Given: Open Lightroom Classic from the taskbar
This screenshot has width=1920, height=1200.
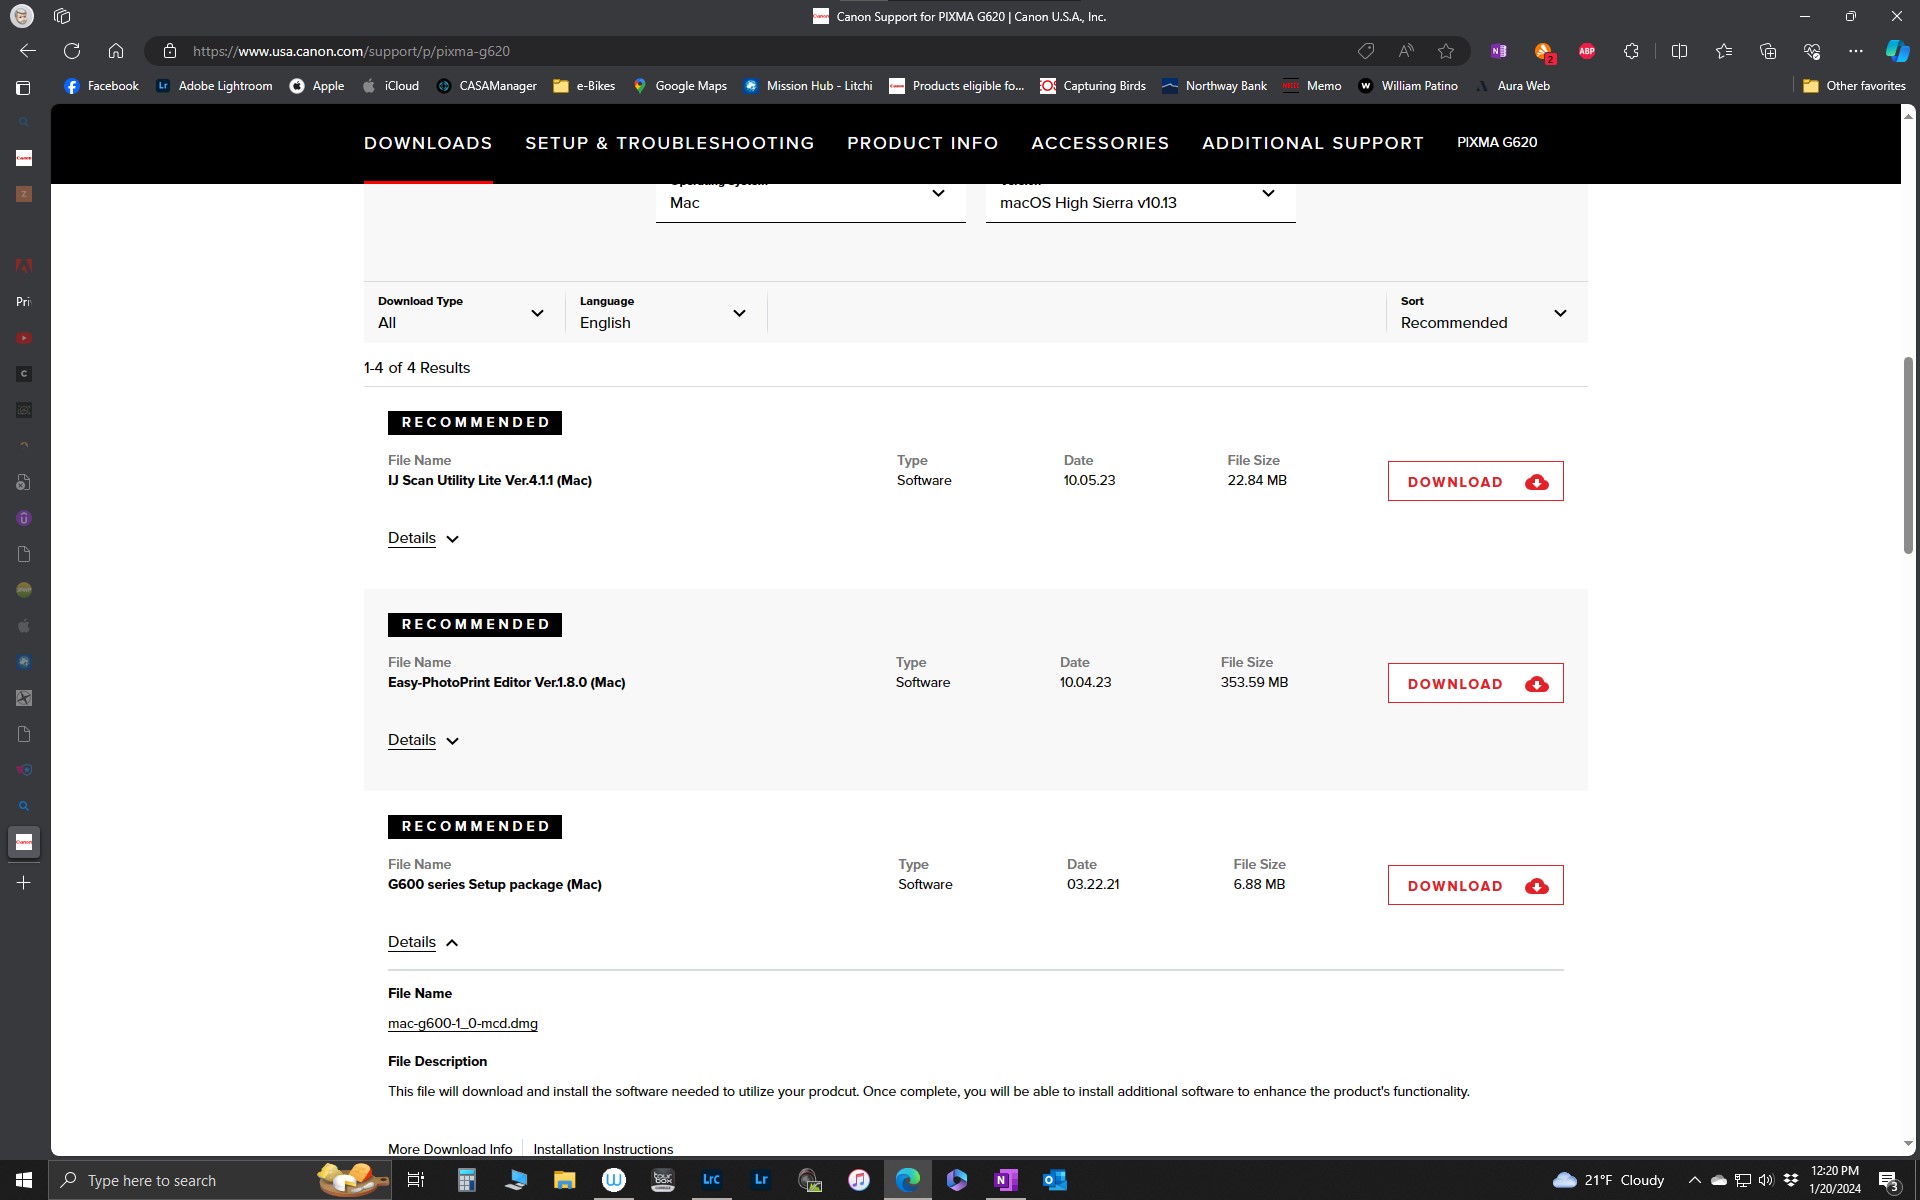Looking at the screenshot, I should (710, 1180).
